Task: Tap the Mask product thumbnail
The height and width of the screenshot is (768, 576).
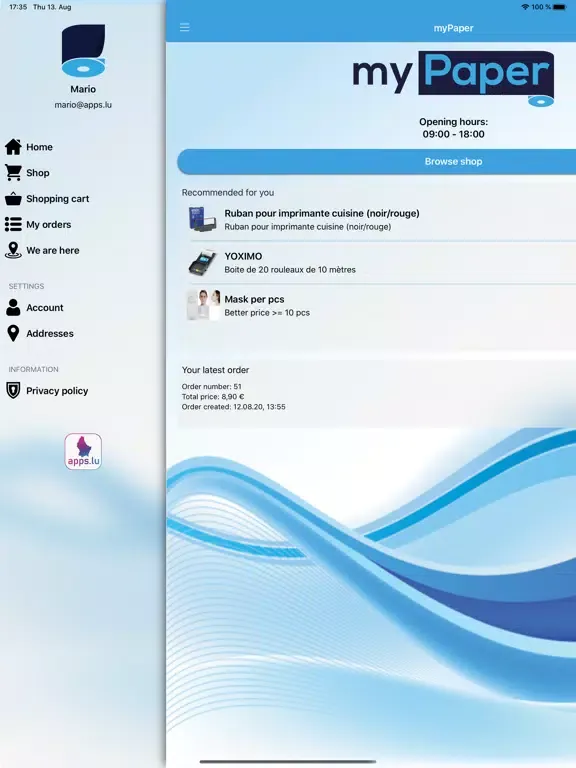Action: pyautogui.click(x=203, y=305)
